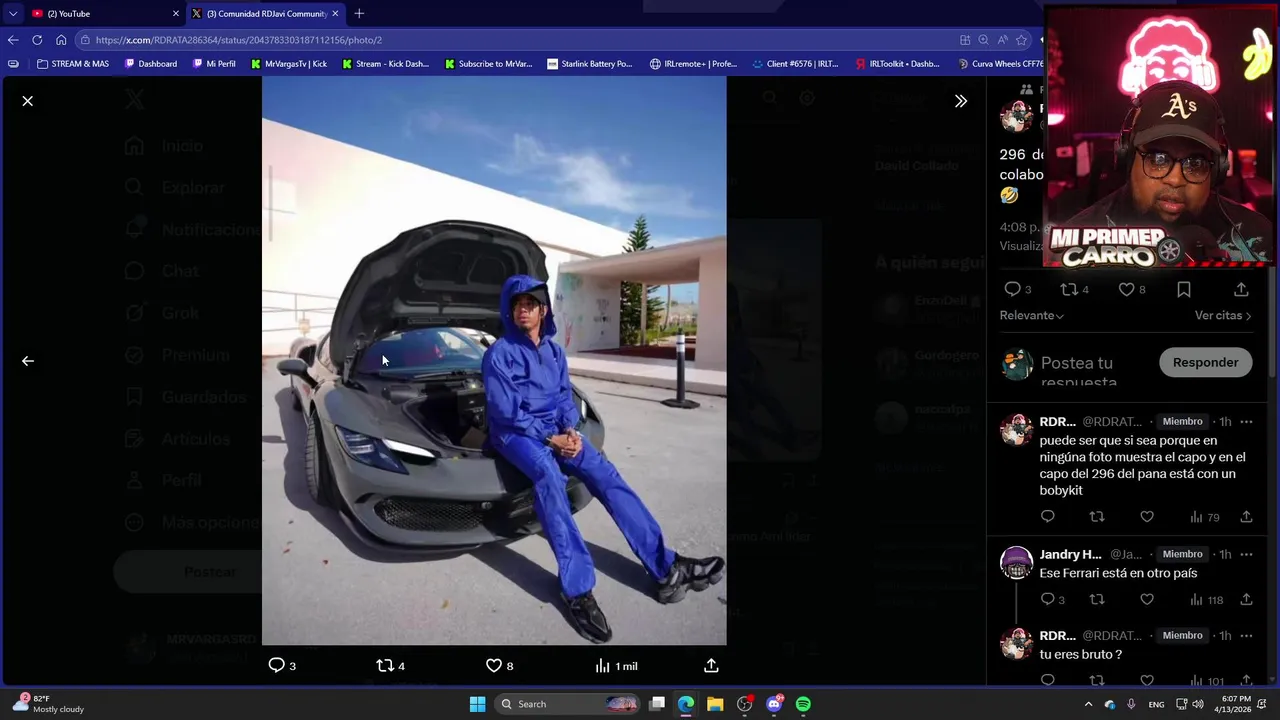View stats showing 118 on Jandry's comment
The width and height of the screenshot is (1280, 720).
1206,600
